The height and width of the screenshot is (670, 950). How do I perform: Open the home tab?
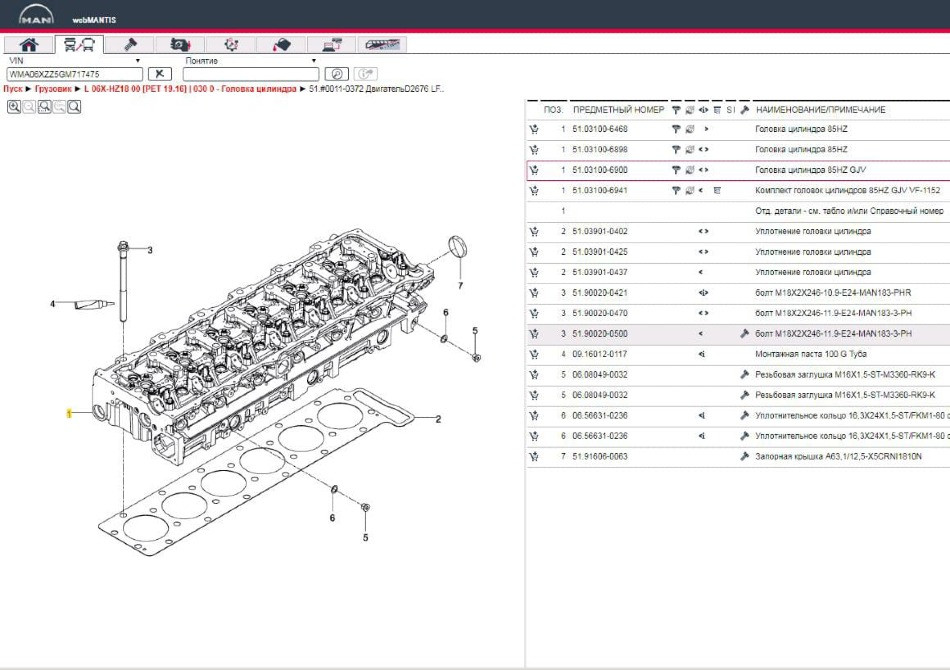pos(29,44)
